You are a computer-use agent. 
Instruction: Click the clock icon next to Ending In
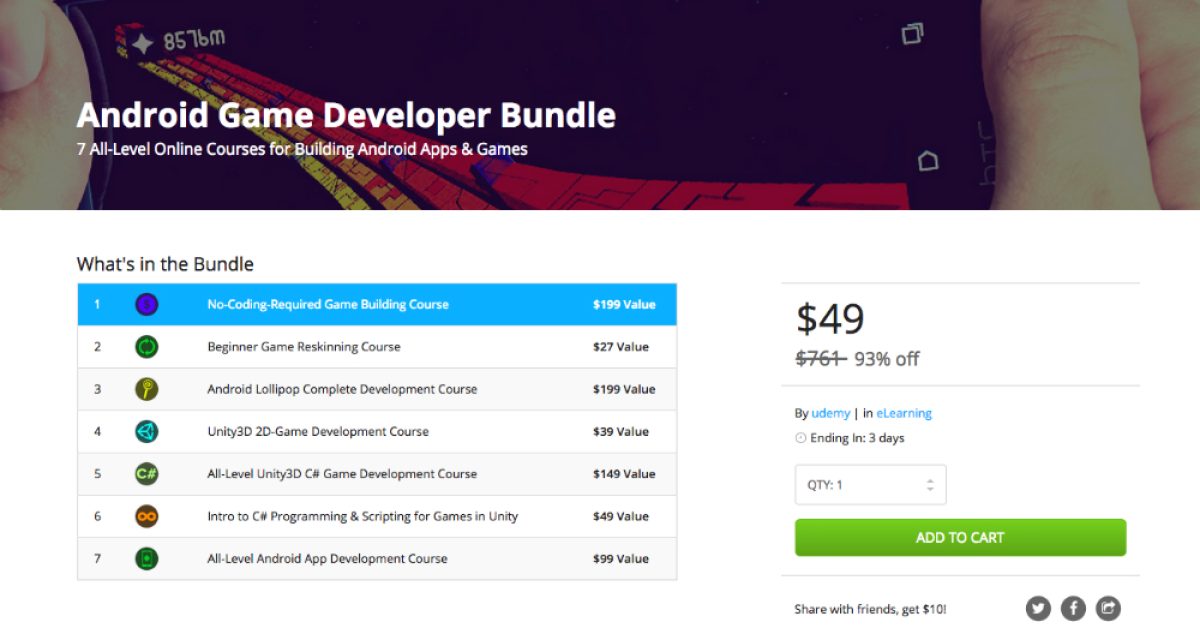click(x=800, y=437)
